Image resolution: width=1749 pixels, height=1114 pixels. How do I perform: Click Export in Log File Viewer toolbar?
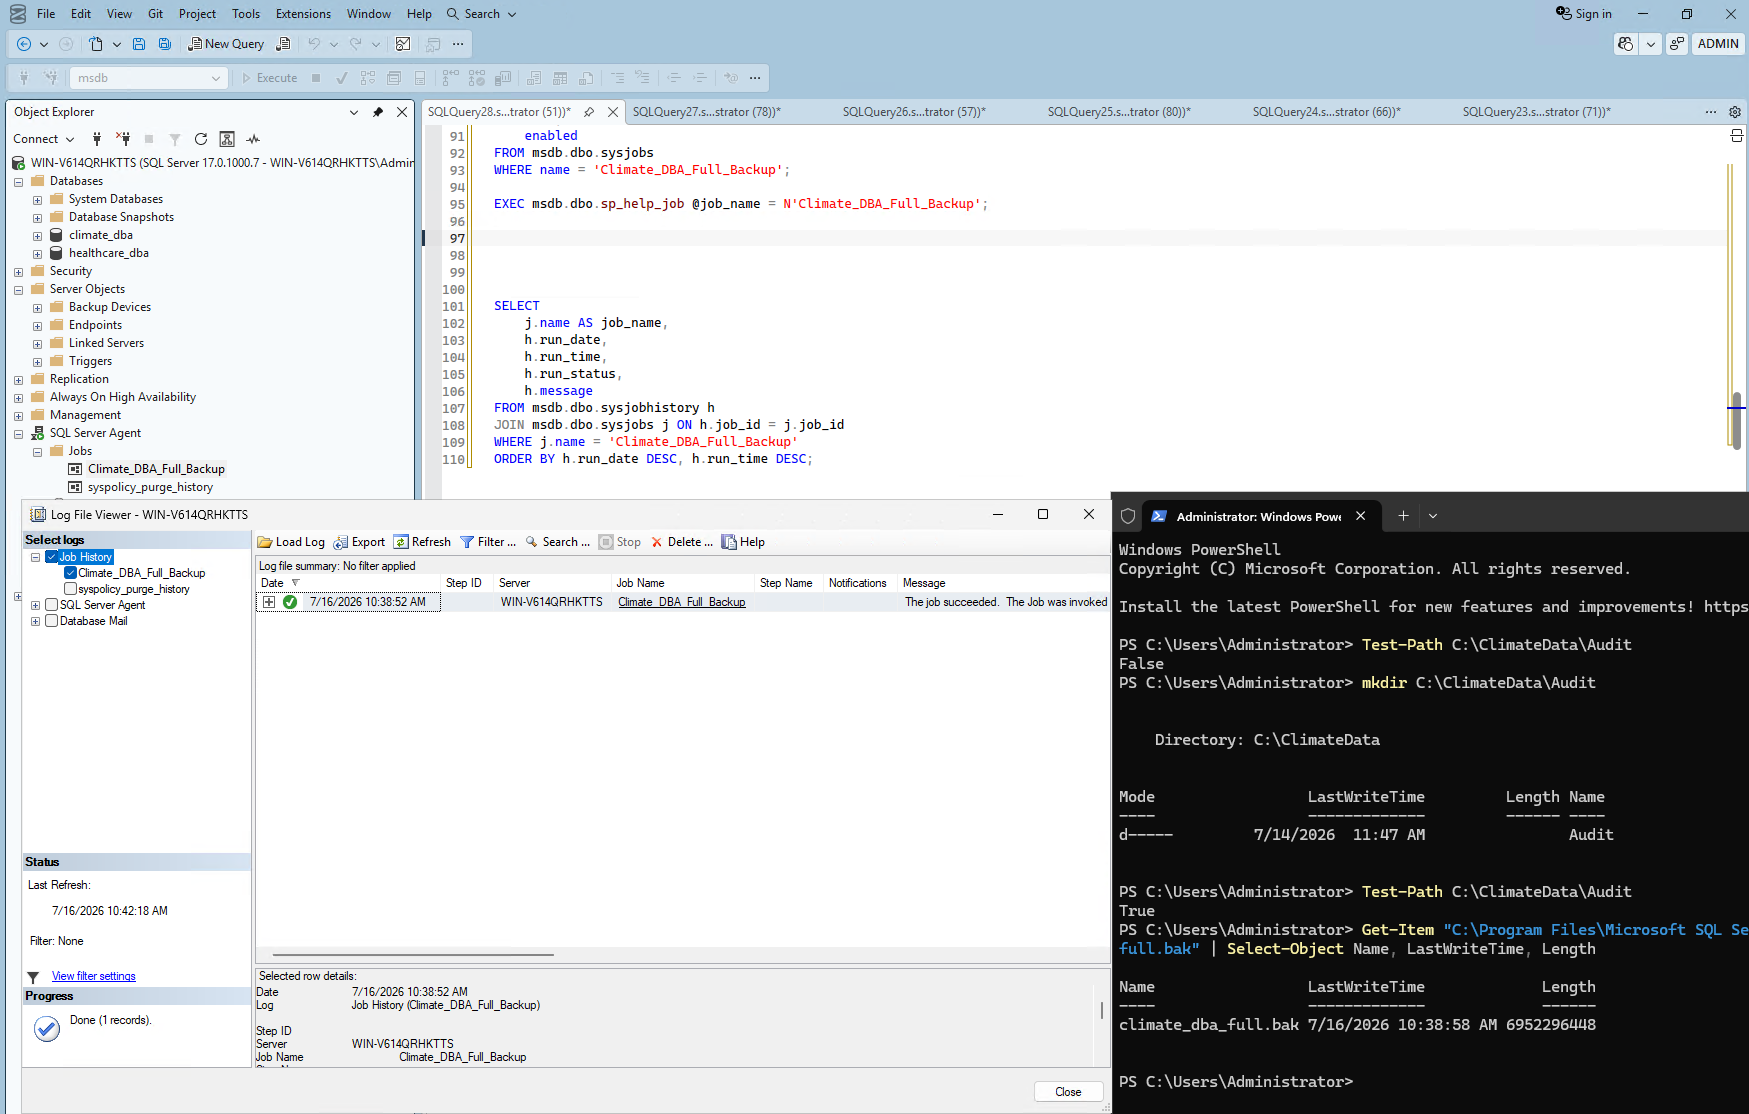[x=360, y=542]
